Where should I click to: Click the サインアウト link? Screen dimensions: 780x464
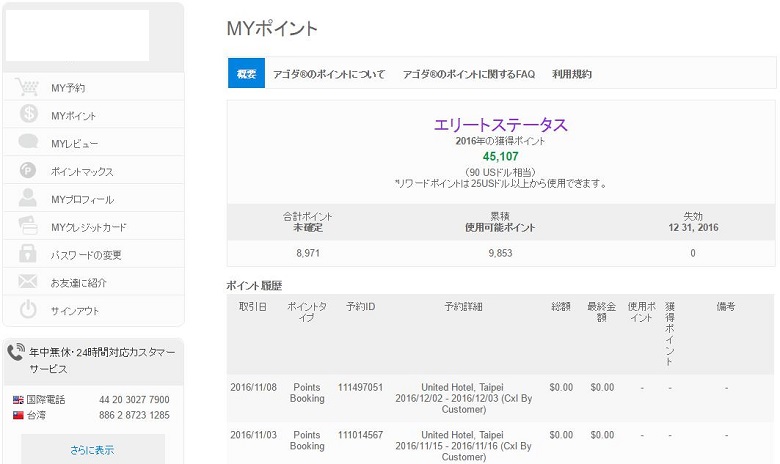(75, 310)
